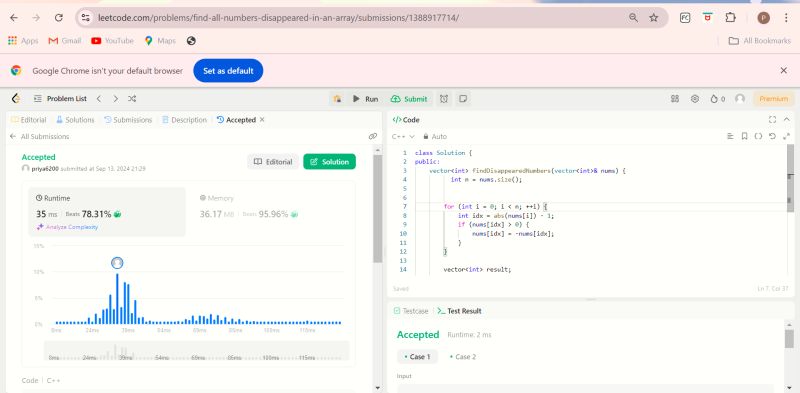Screen dimensions: 800x393
Task: Open the Chrome extensions puzzle icon
Action: [730, 17]
